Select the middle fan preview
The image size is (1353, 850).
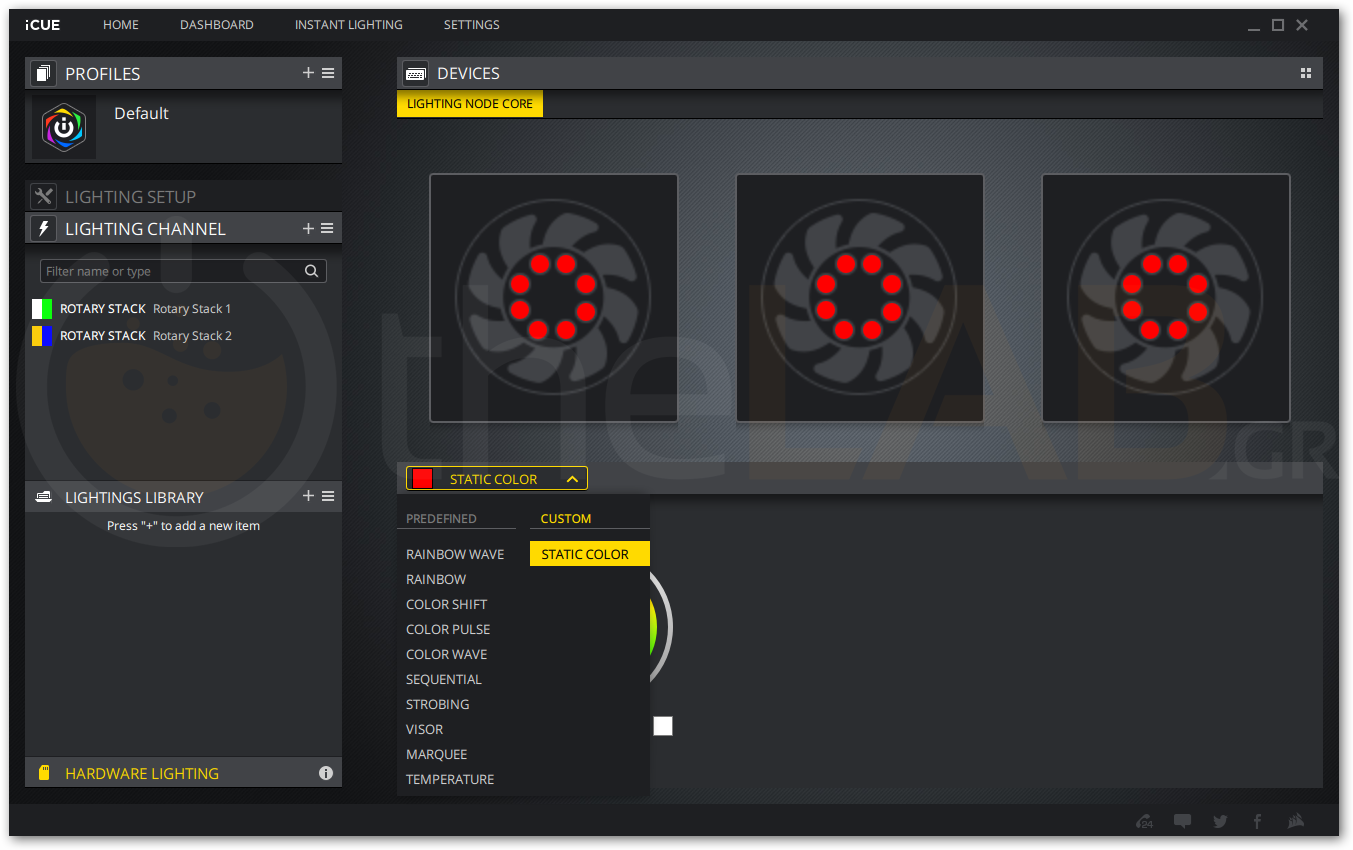(859, 297)
